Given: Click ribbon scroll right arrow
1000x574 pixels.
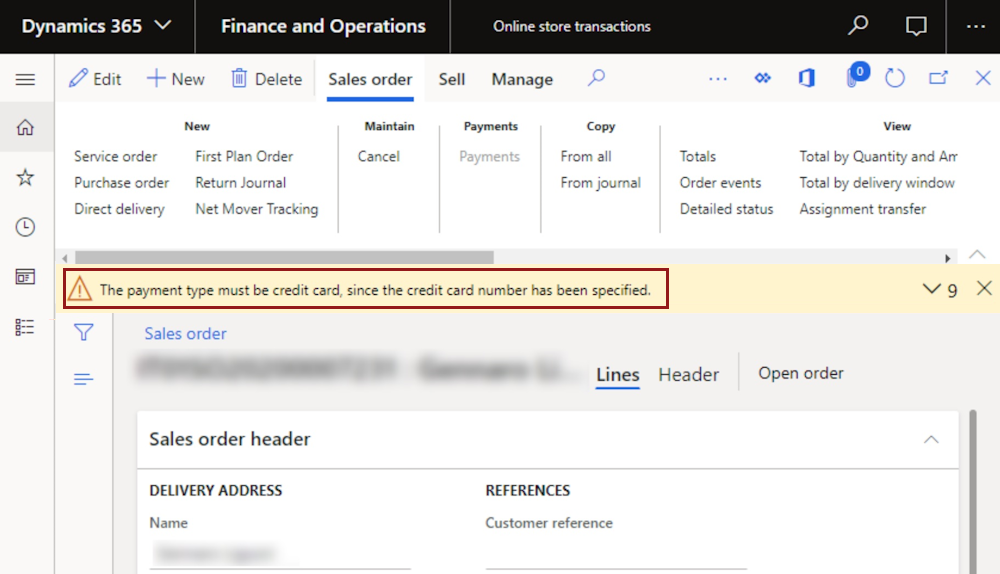Looking at the screenshot, I should pos(948,258).
